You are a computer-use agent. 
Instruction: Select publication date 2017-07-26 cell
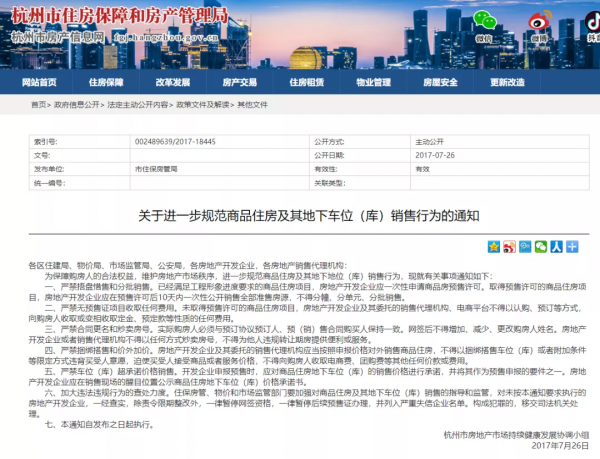500,156
